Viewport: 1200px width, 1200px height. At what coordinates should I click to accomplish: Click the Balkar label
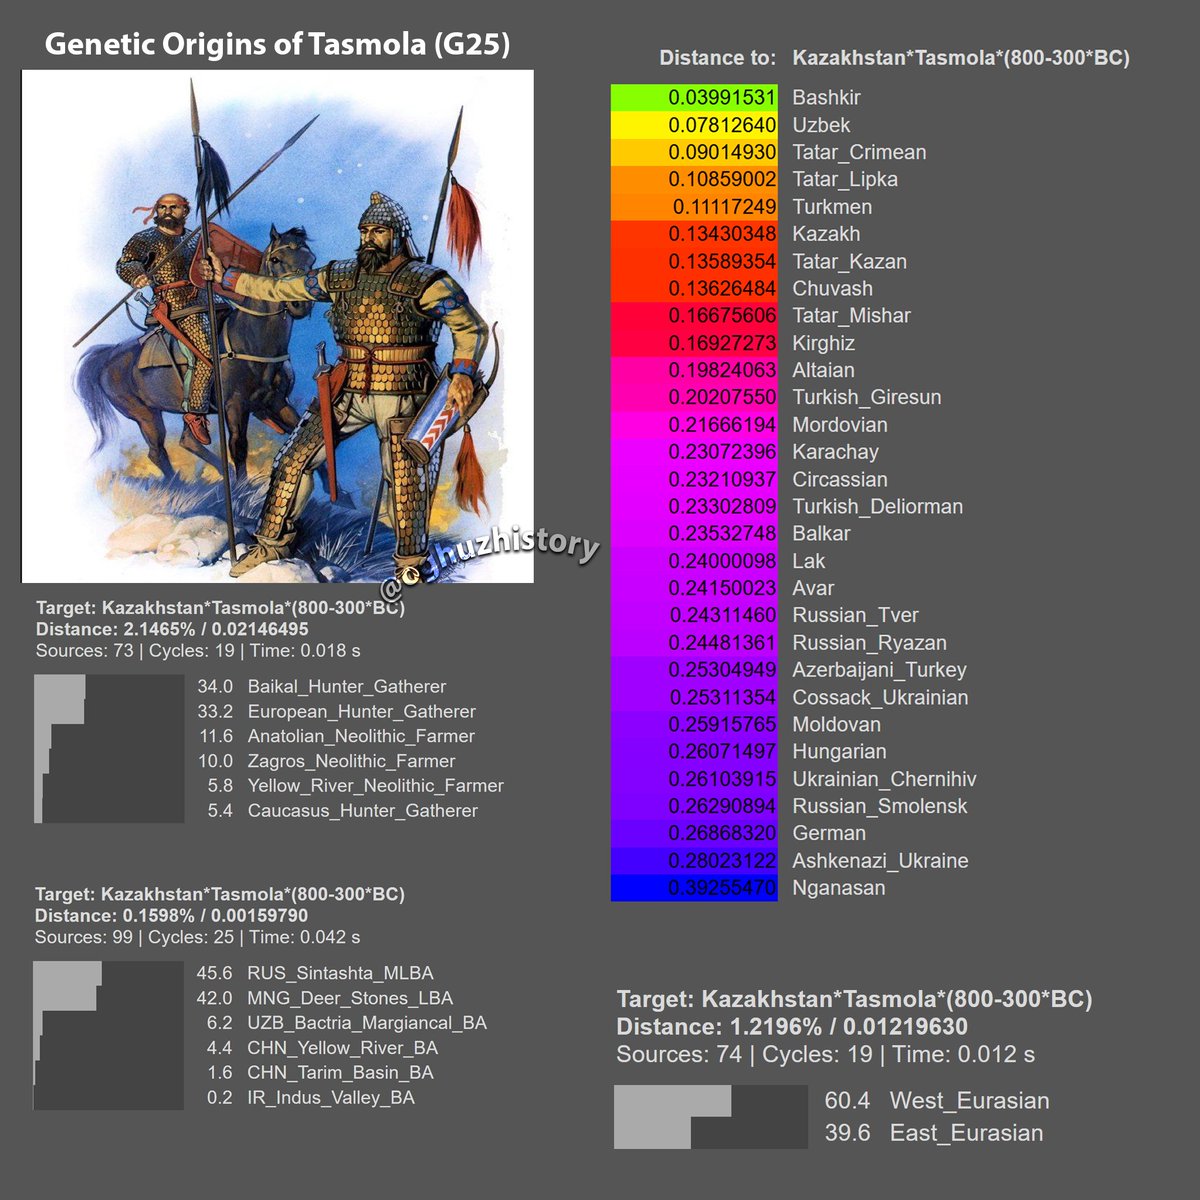pos(821,533)
